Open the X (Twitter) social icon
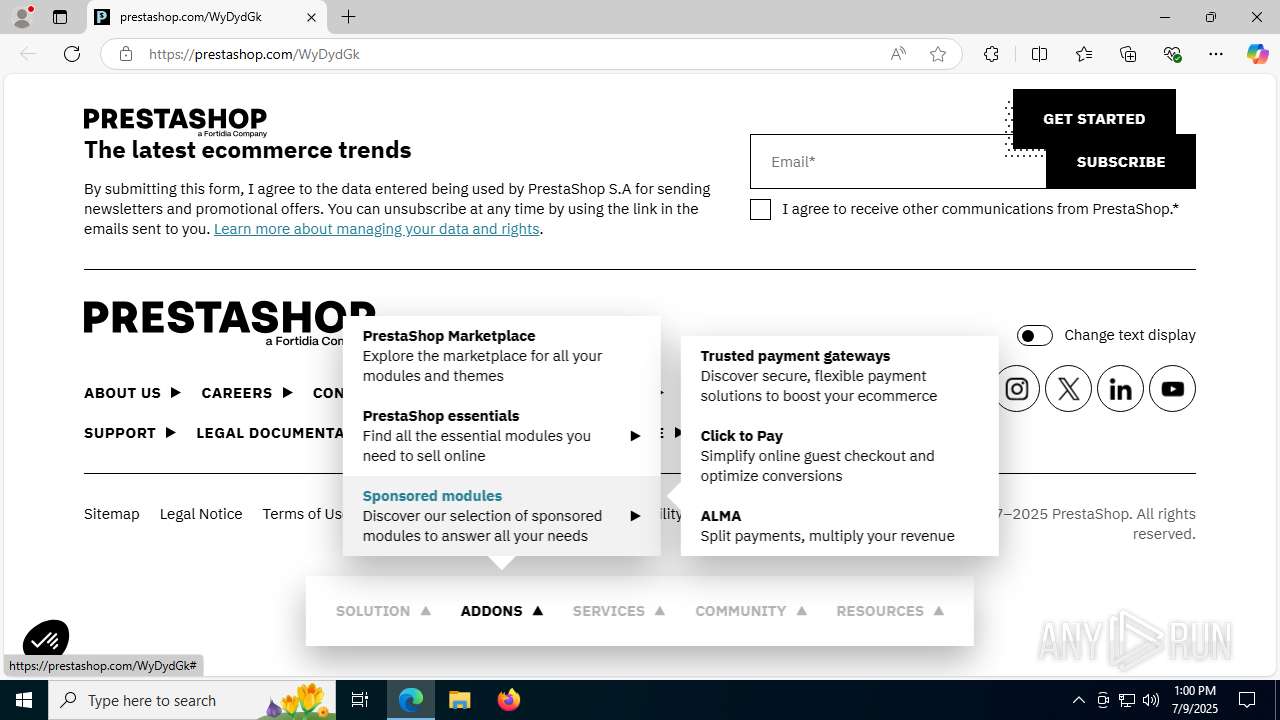 click(1068, 389)
